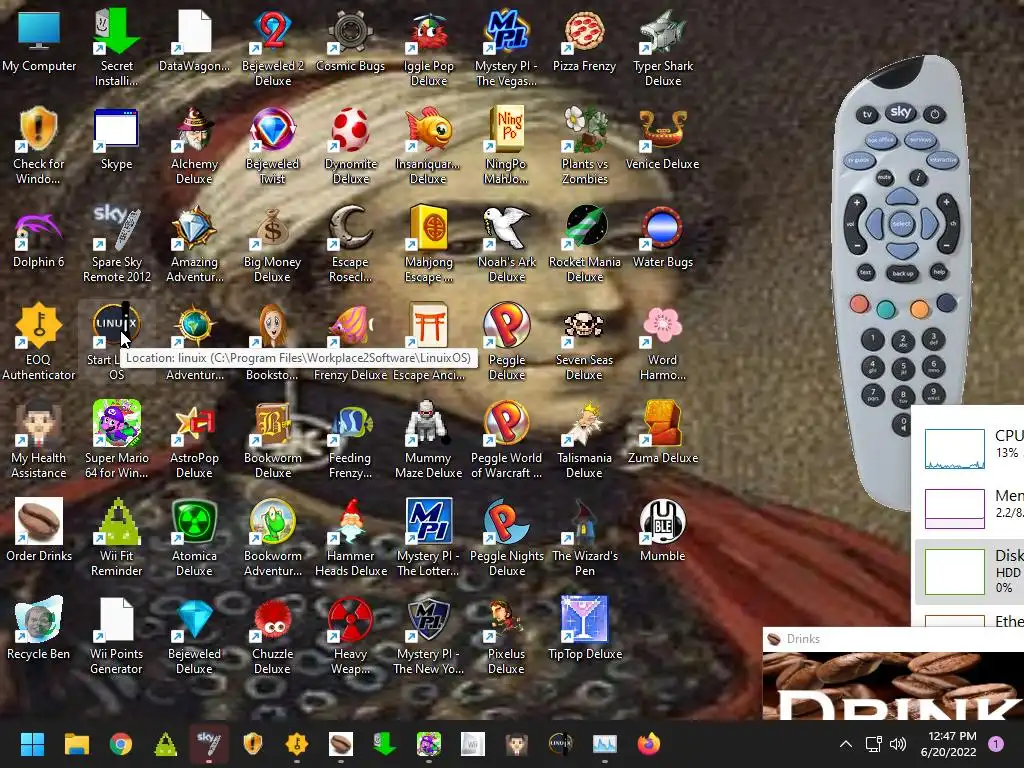Screen dimensions: 1024x768
Task: Select the Chuzzle Deluxe icon
Action: pyautogui.click(x=272, y=637)
